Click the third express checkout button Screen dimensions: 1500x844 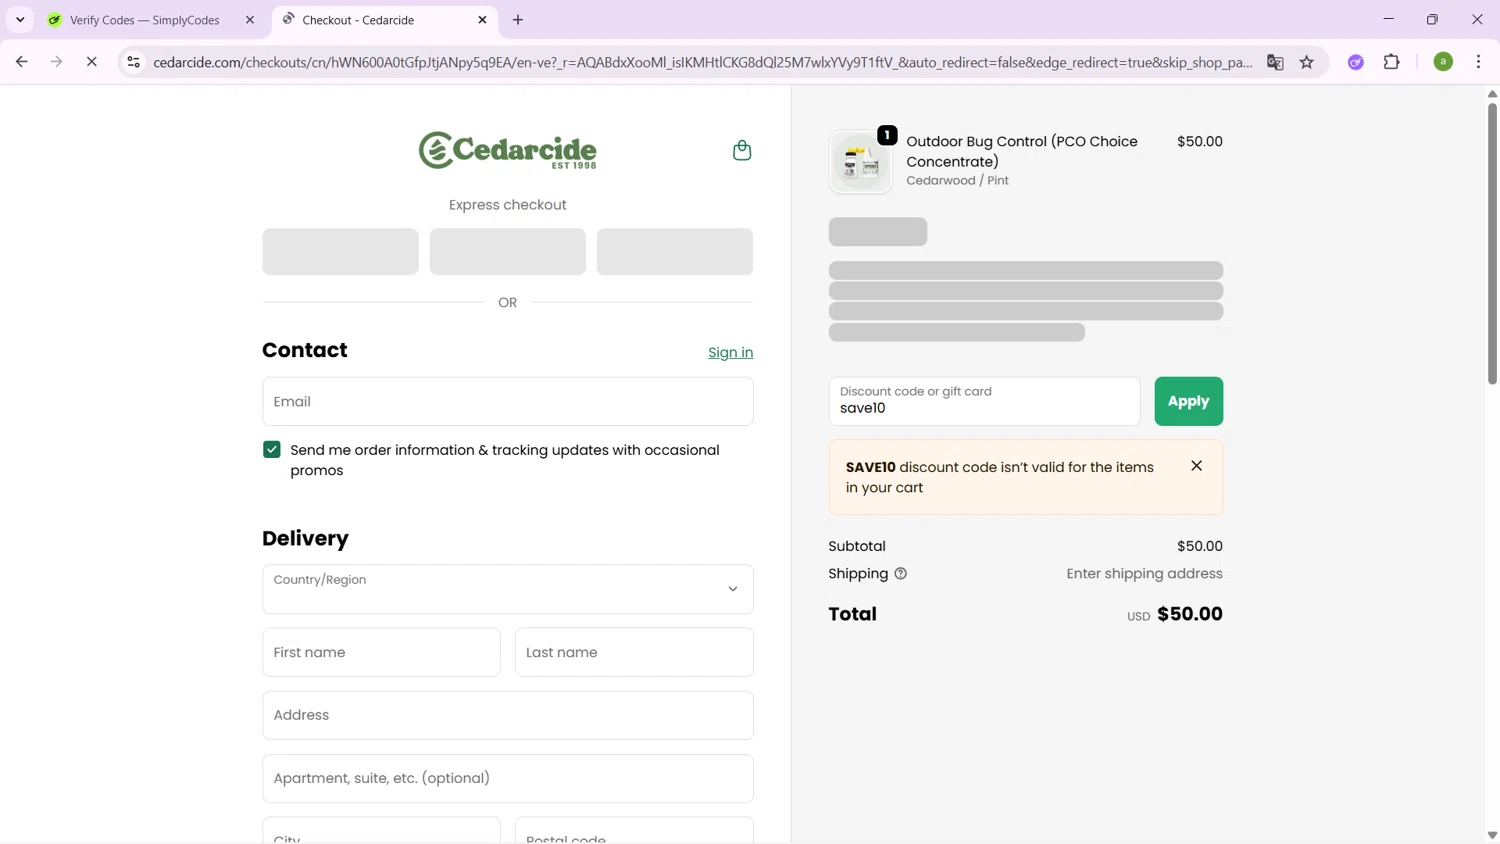(x=675, y=252)
